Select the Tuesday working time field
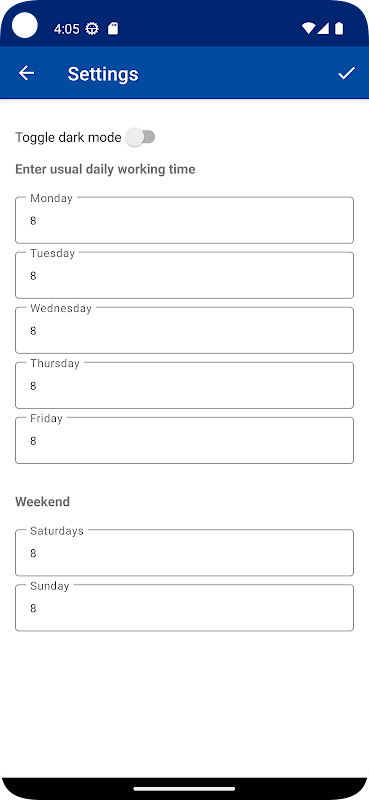 184,275
